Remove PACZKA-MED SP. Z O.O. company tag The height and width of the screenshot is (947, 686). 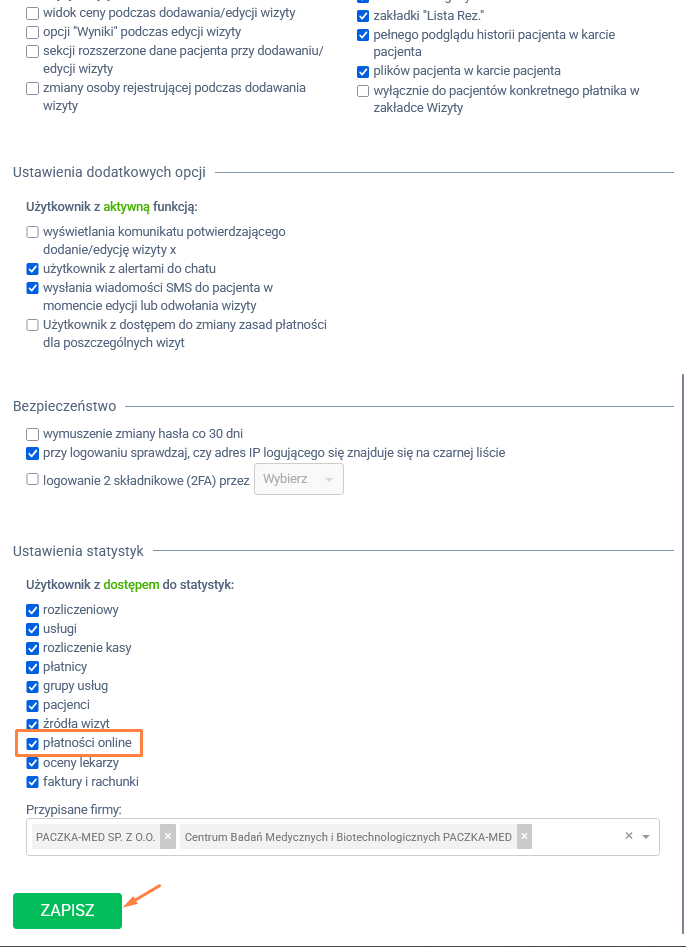[x=168, y=837]
